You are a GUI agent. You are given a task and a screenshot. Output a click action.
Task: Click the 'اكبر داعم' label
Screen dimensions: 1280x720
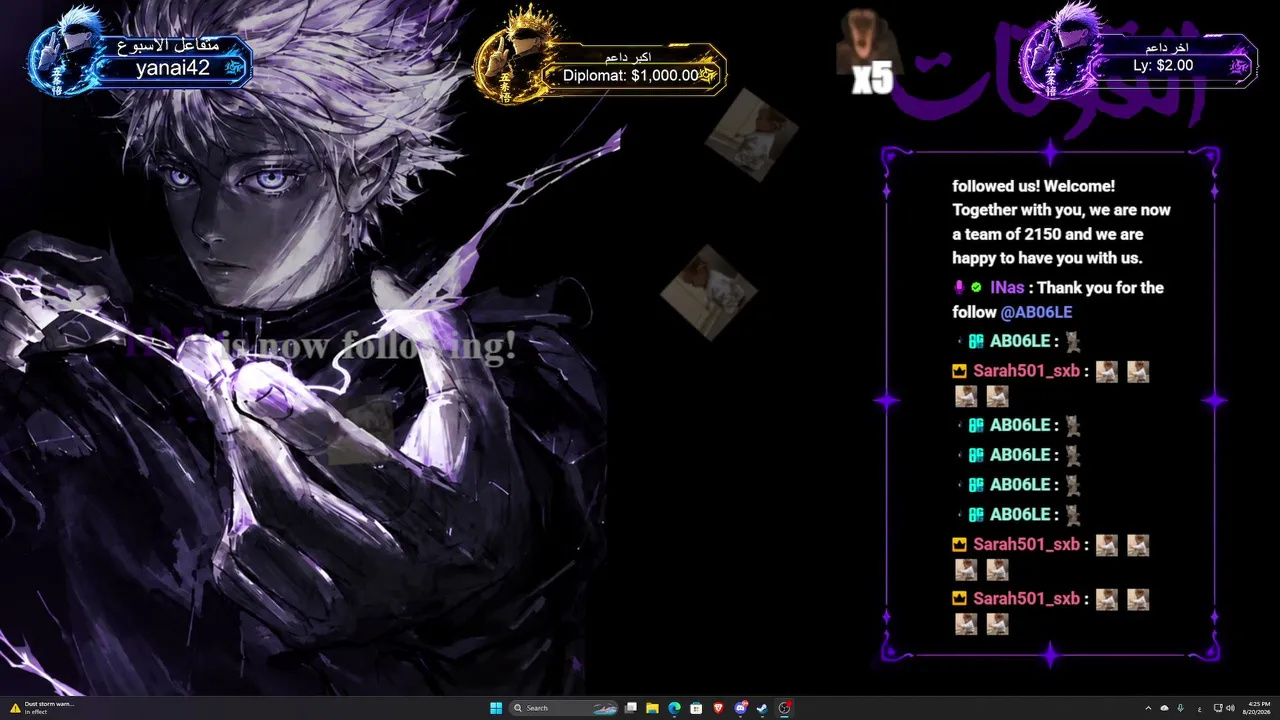coord(629,56)
